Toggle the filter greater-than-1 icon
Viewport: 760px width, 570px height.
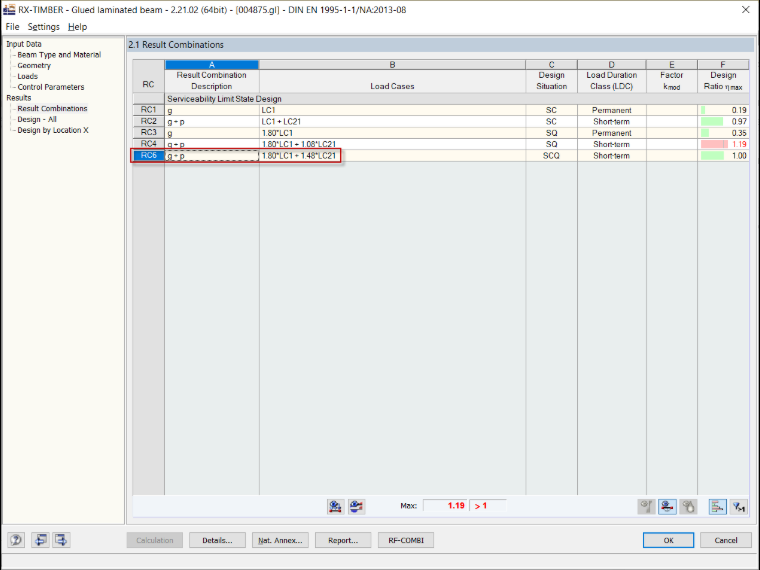point(739,507)
